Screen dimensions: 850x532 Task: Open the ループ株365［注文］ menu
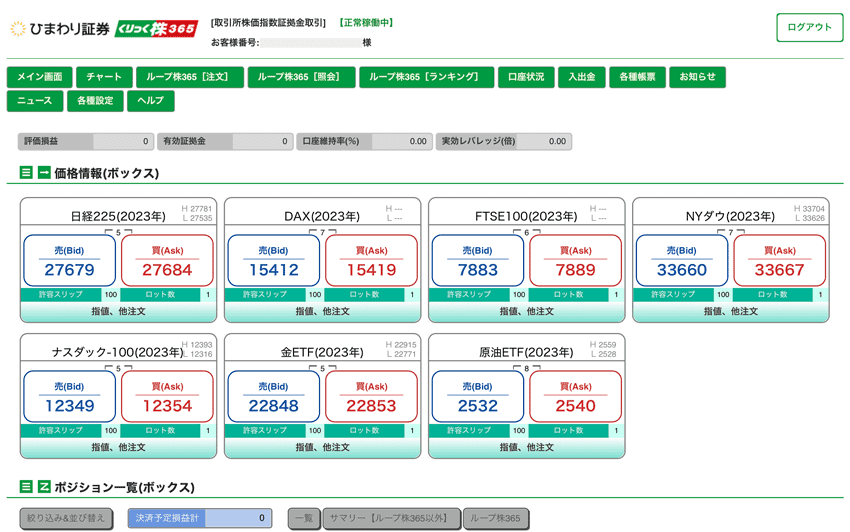190,77
